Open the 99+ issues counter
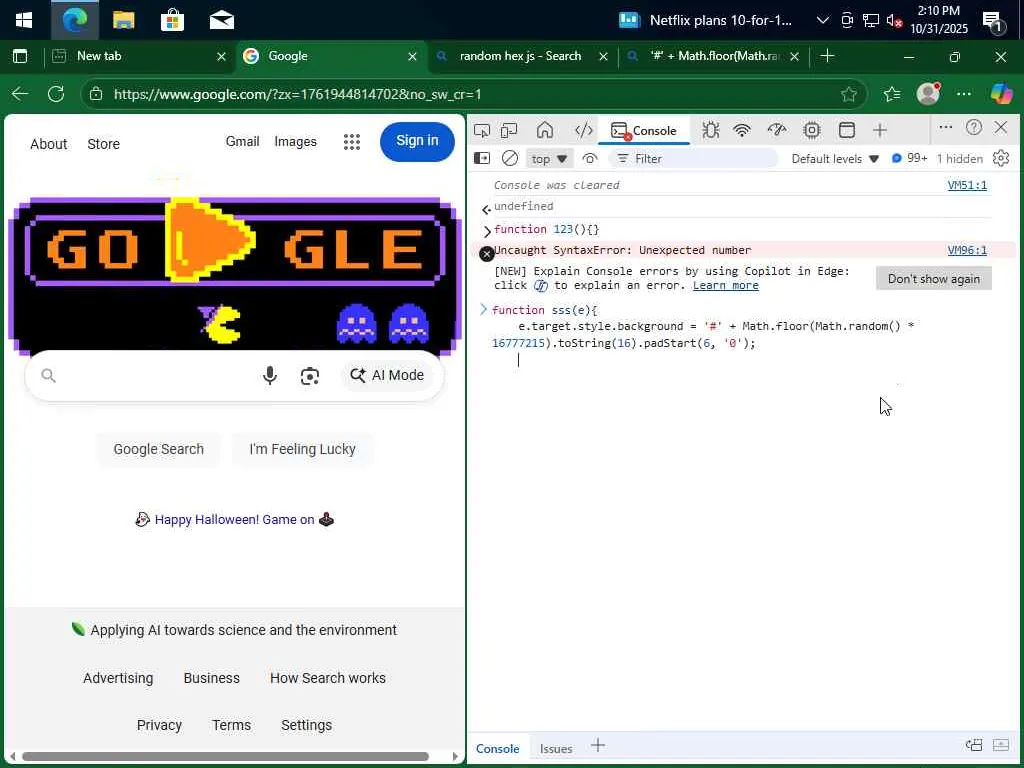This screenshot has height=768, width=1024. tap(910, 158)
